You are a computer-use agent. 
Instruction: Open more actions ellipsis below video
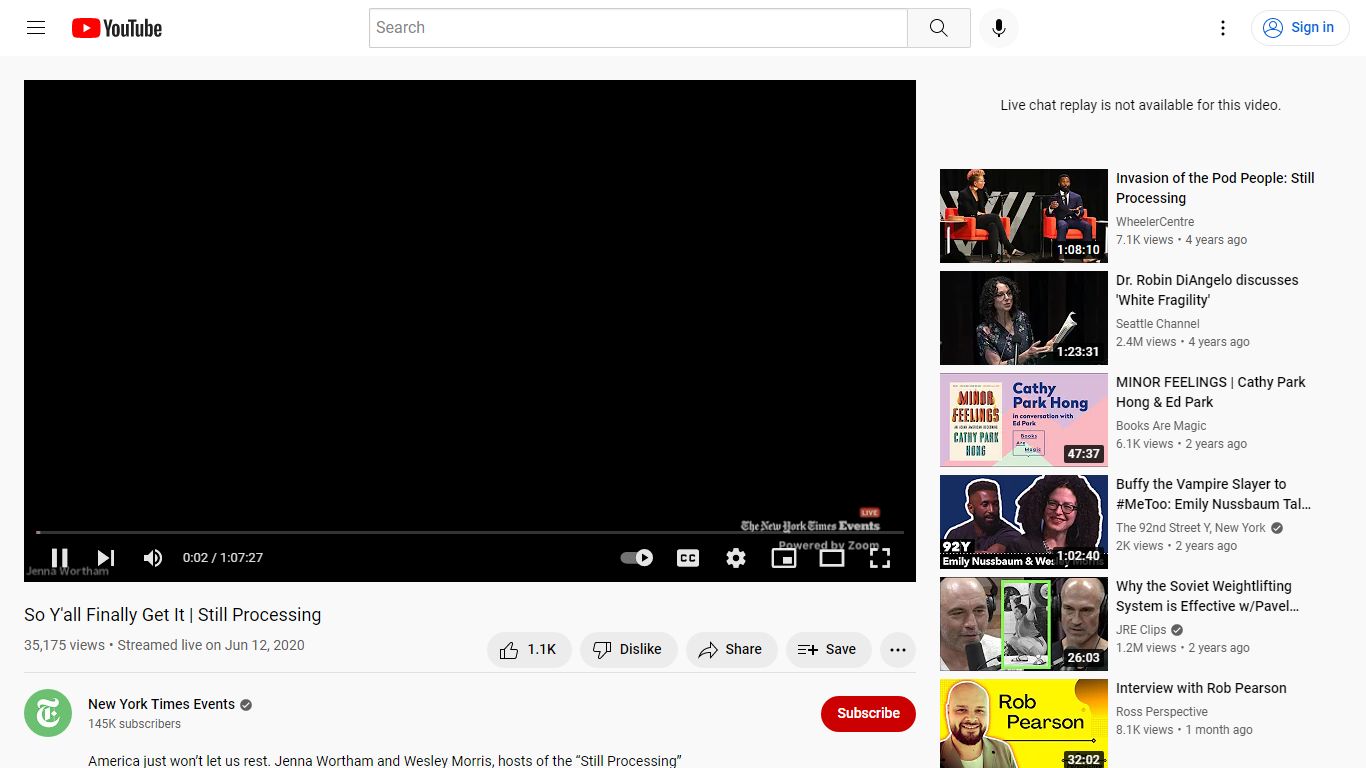(x=898, y=650)
